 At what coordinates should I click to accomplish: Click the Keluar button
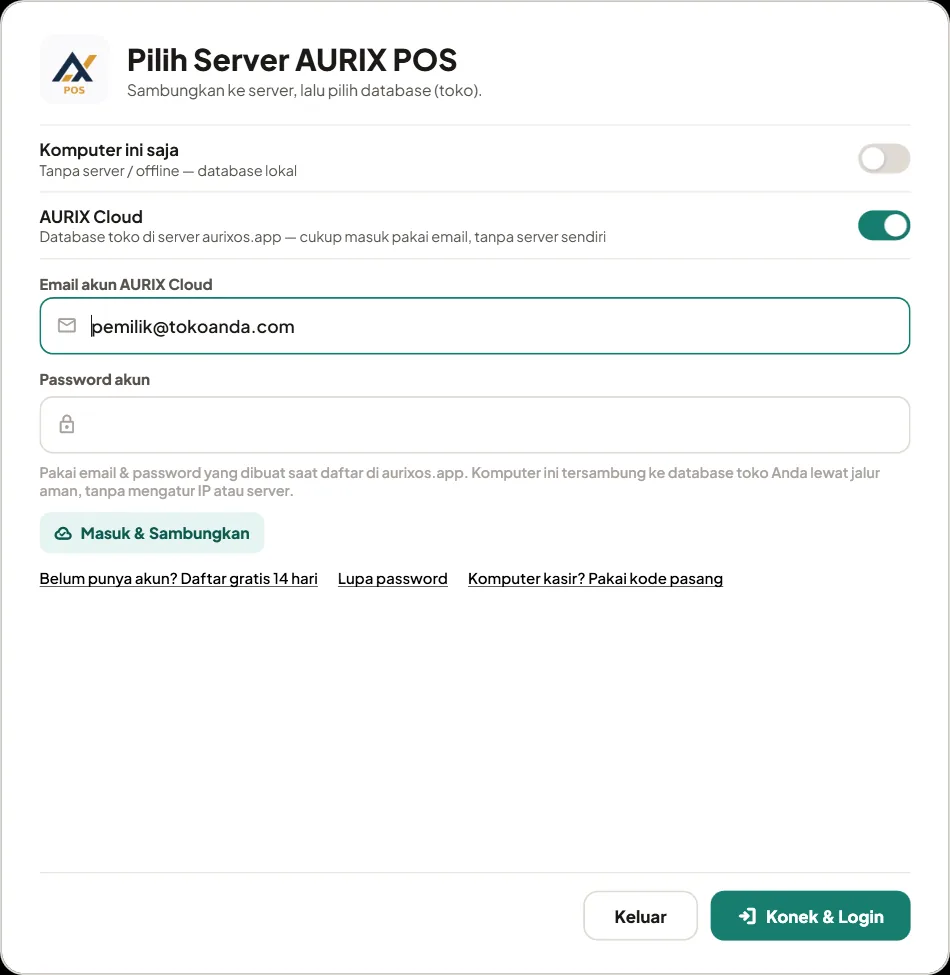pos(640,916)
